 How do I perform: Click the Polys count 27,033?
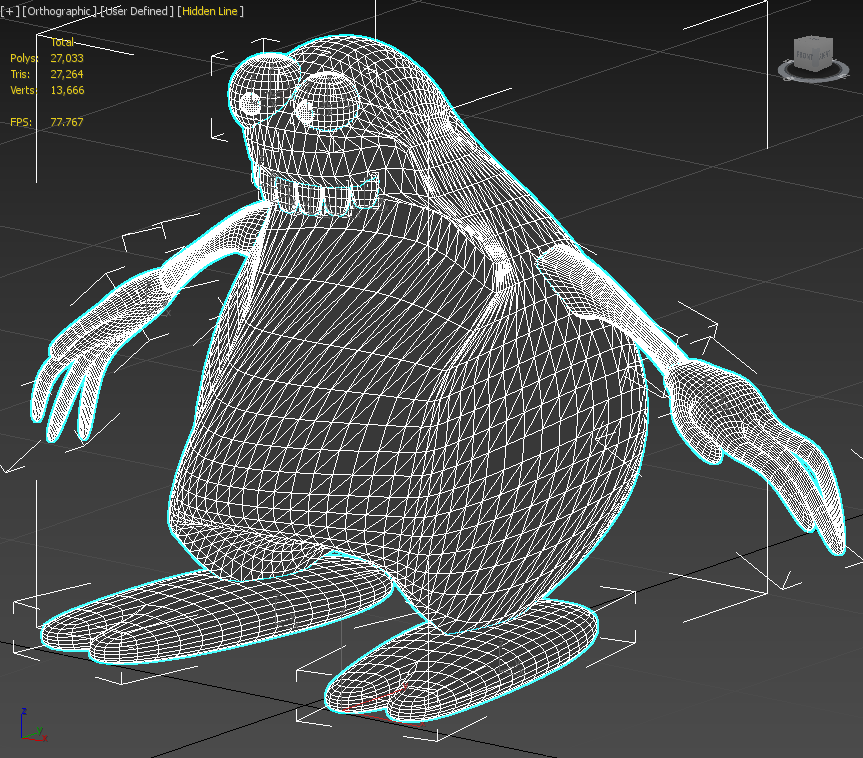point(67,58)
